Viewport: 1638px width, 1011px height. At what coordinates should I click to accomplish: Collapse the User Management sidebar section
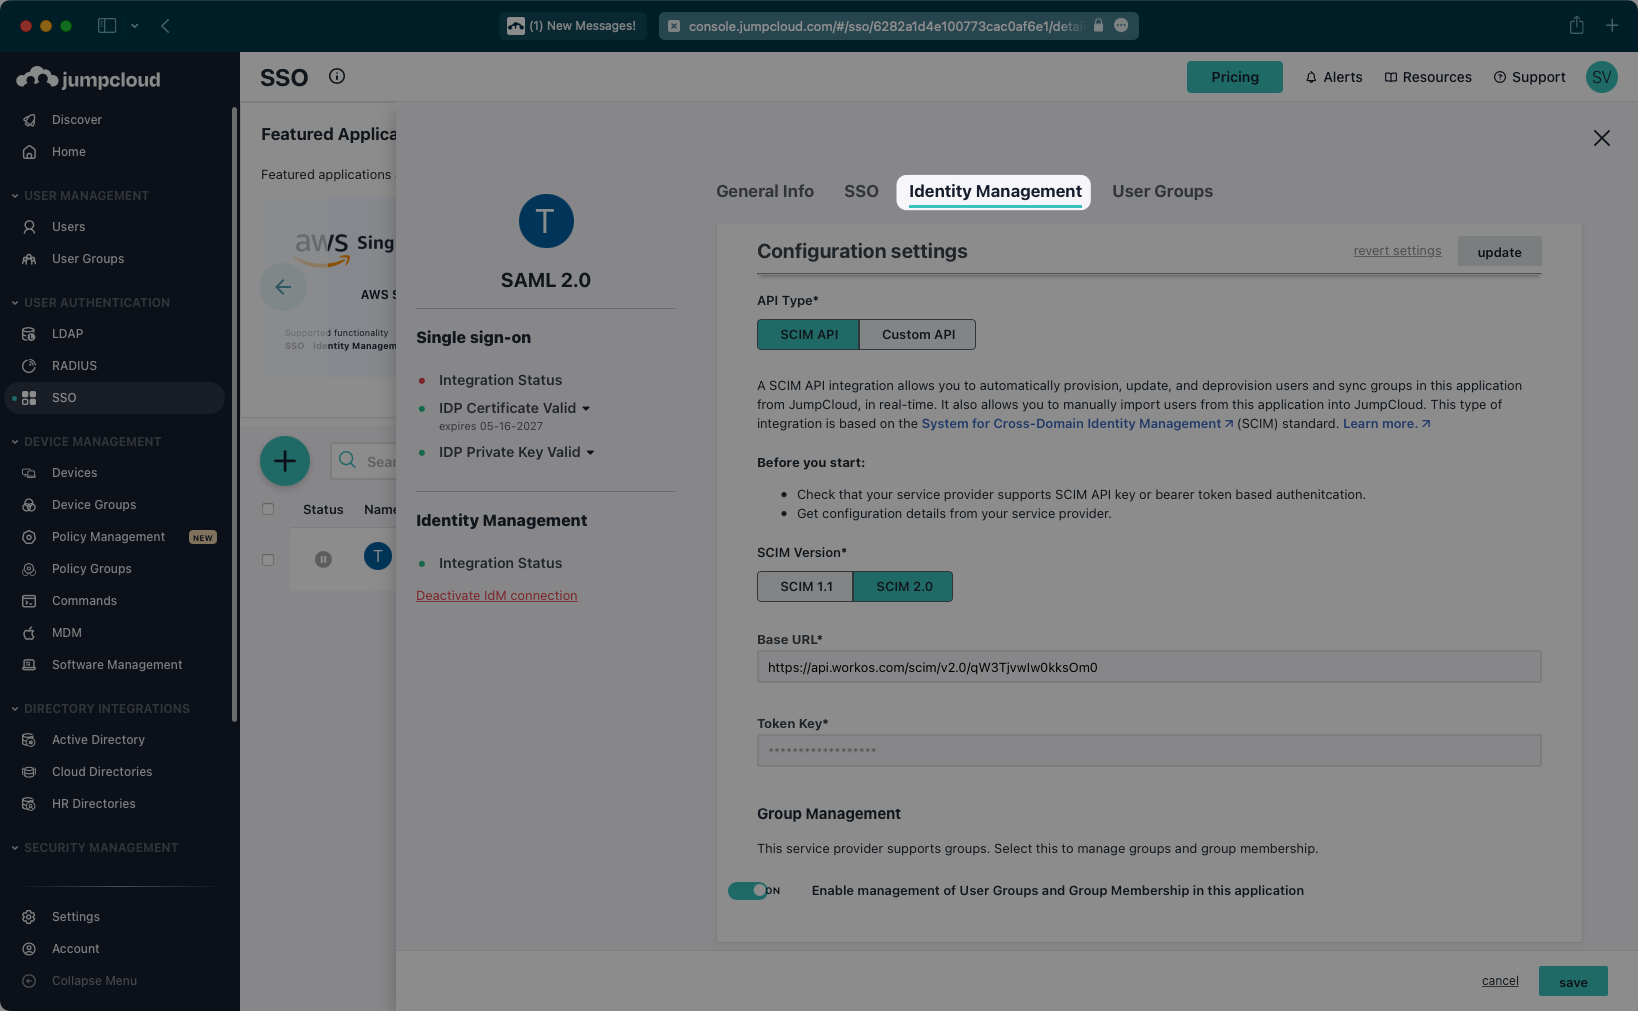[x=13, y=195]
